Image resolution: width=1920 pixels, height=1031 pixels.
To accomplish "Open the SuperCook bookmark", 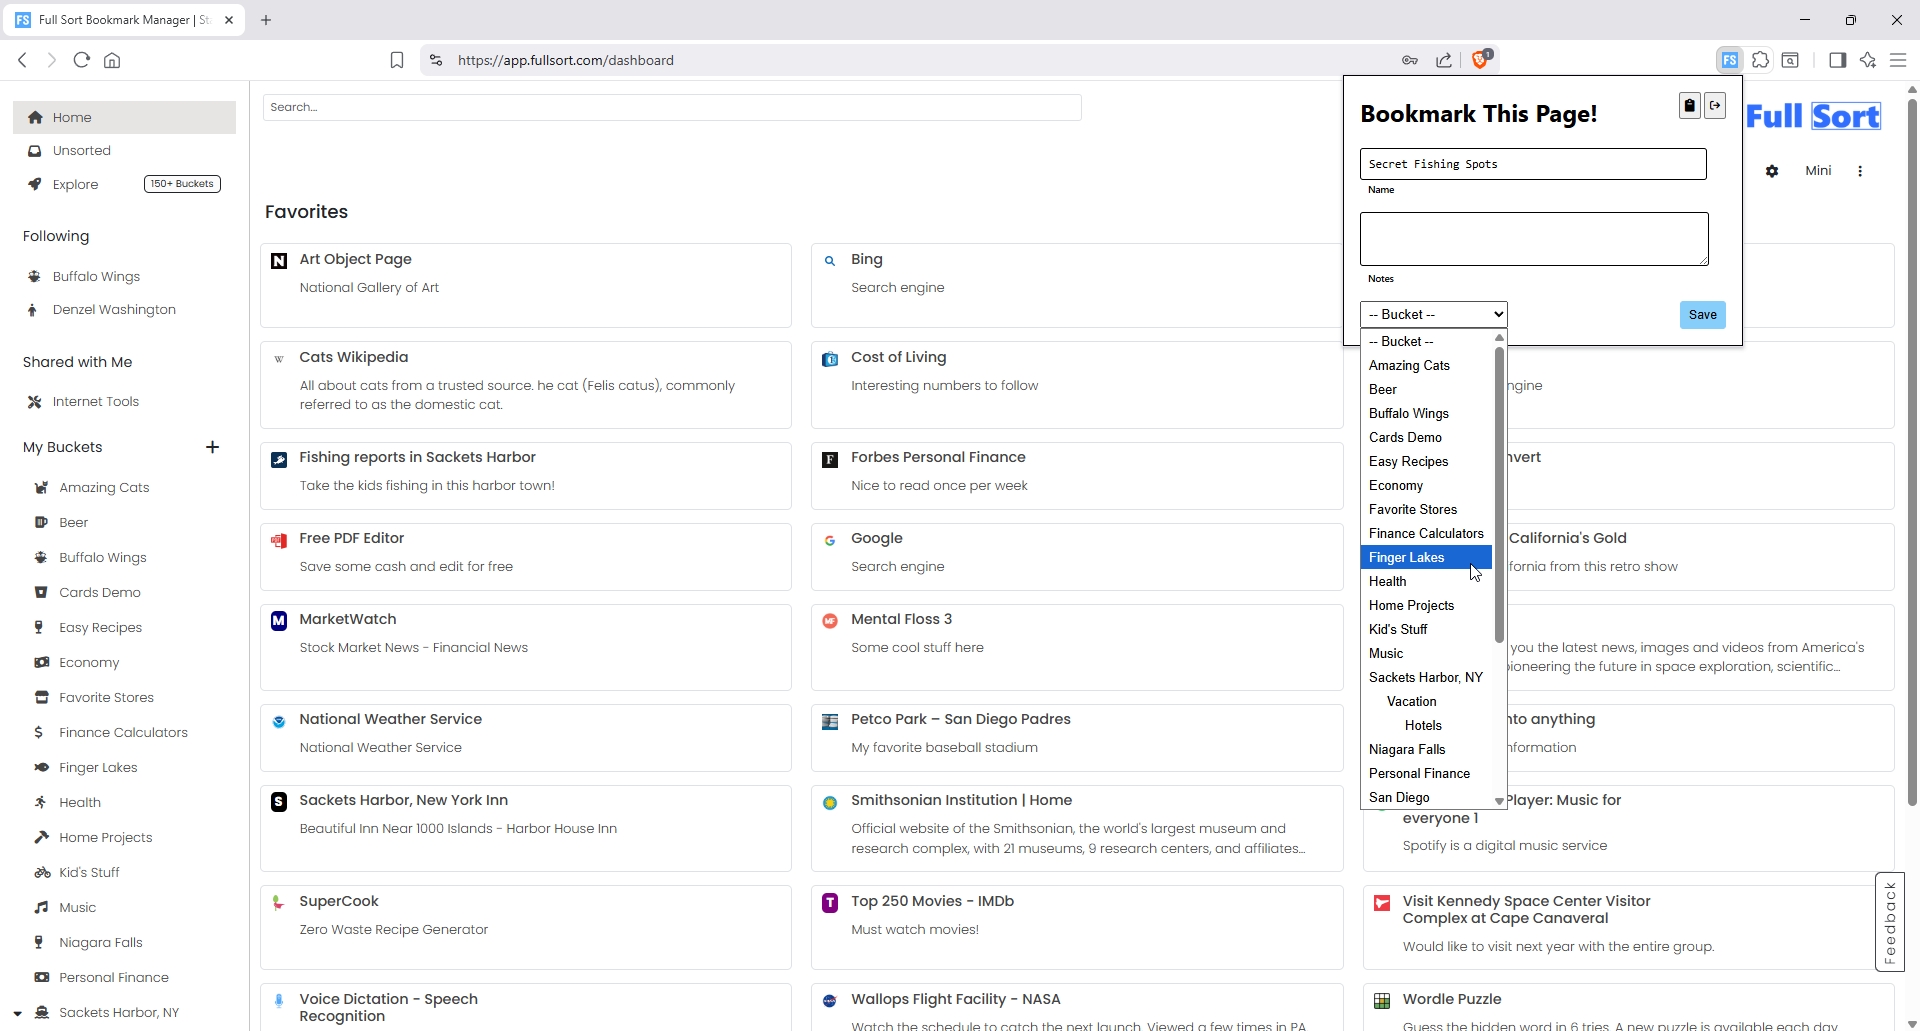I will tap(338, 901).
